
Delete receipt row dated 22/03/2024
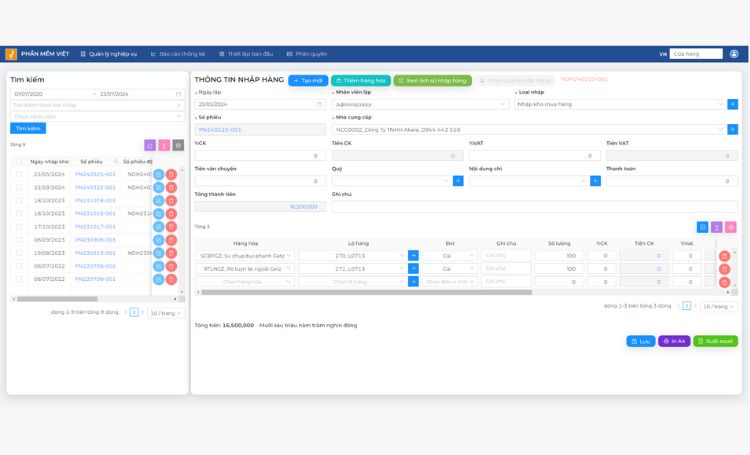tap(171, 188)
